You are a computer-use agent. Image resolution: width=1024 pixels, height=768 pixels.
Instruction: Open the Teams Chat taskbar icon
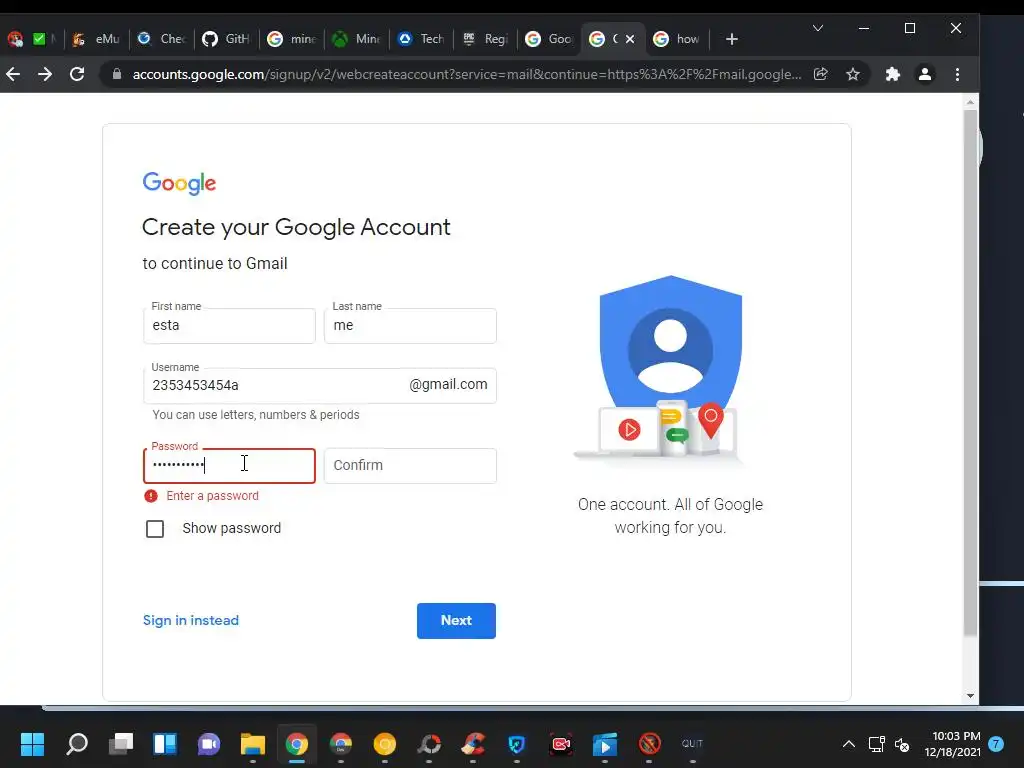[x=209, y=743]
